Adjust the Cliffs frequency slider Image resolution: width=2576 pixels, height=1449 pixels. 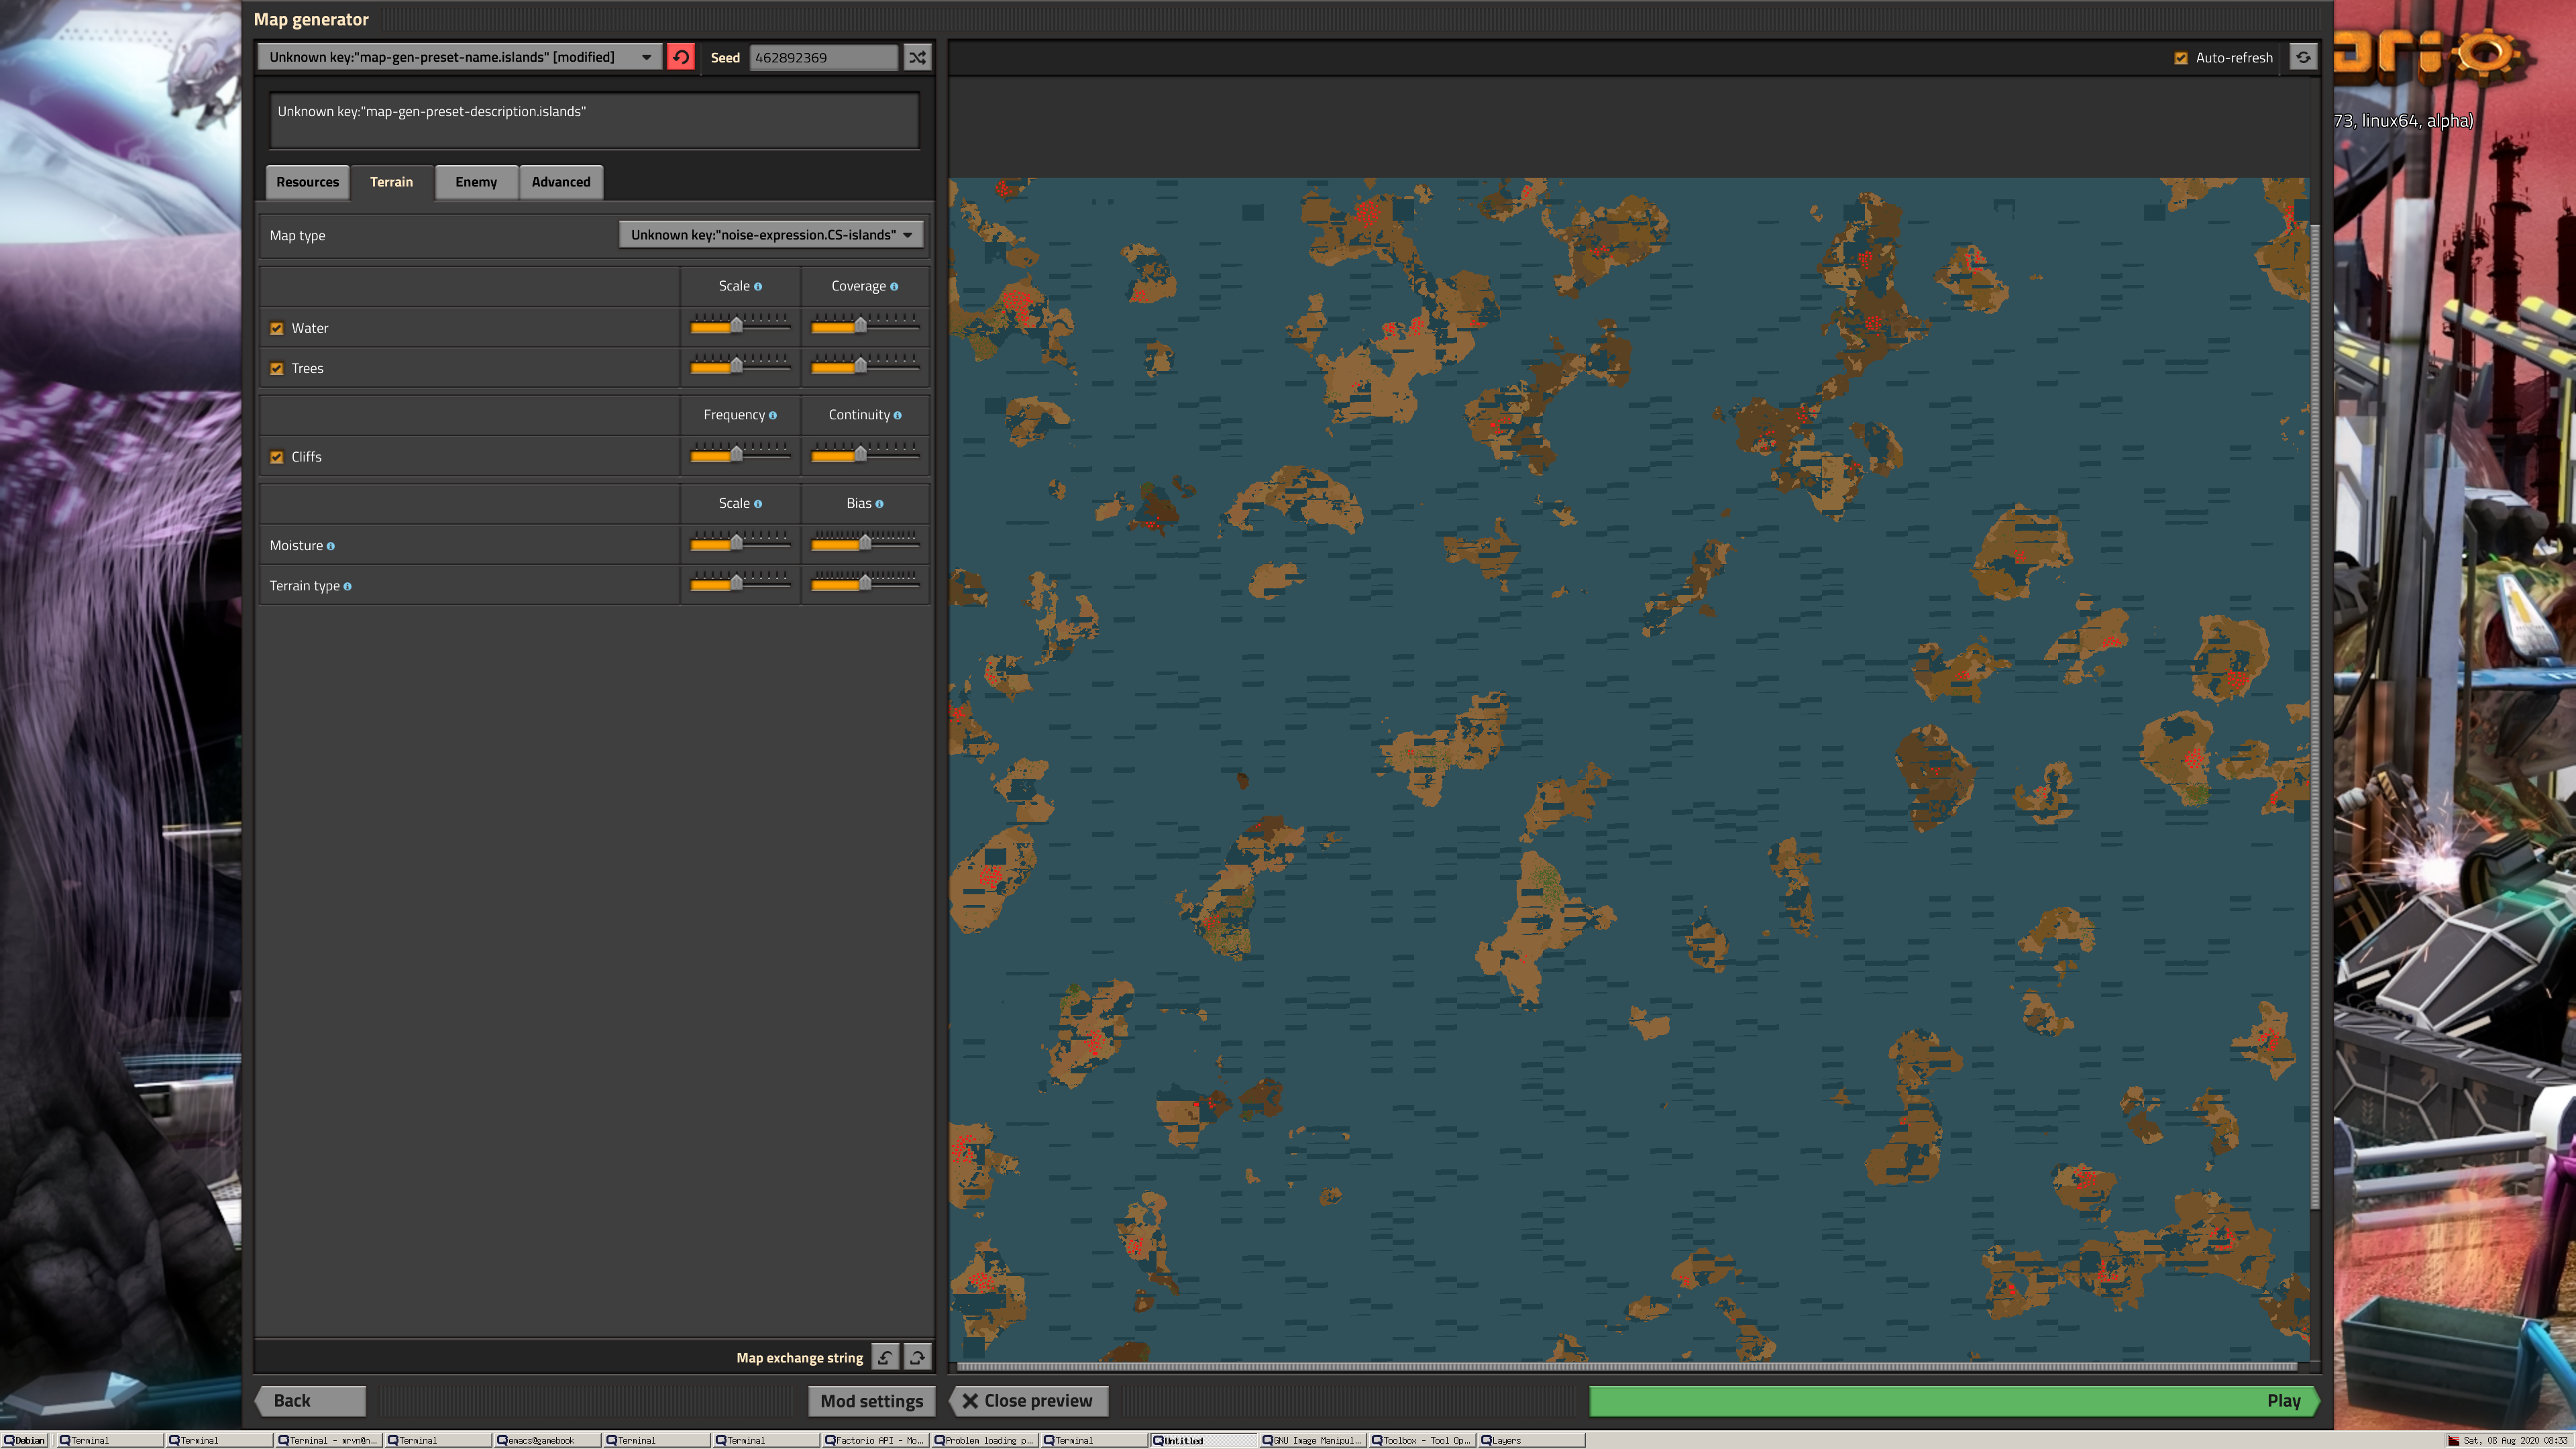pos(740,454)
